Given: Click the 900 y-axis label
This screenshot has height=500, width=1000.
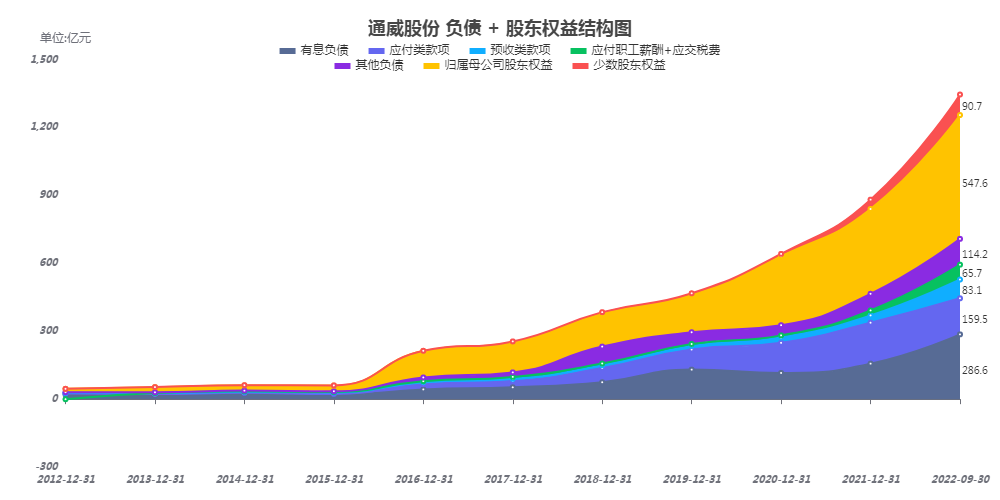Looking at the screenshot, I should pos(50,195).
